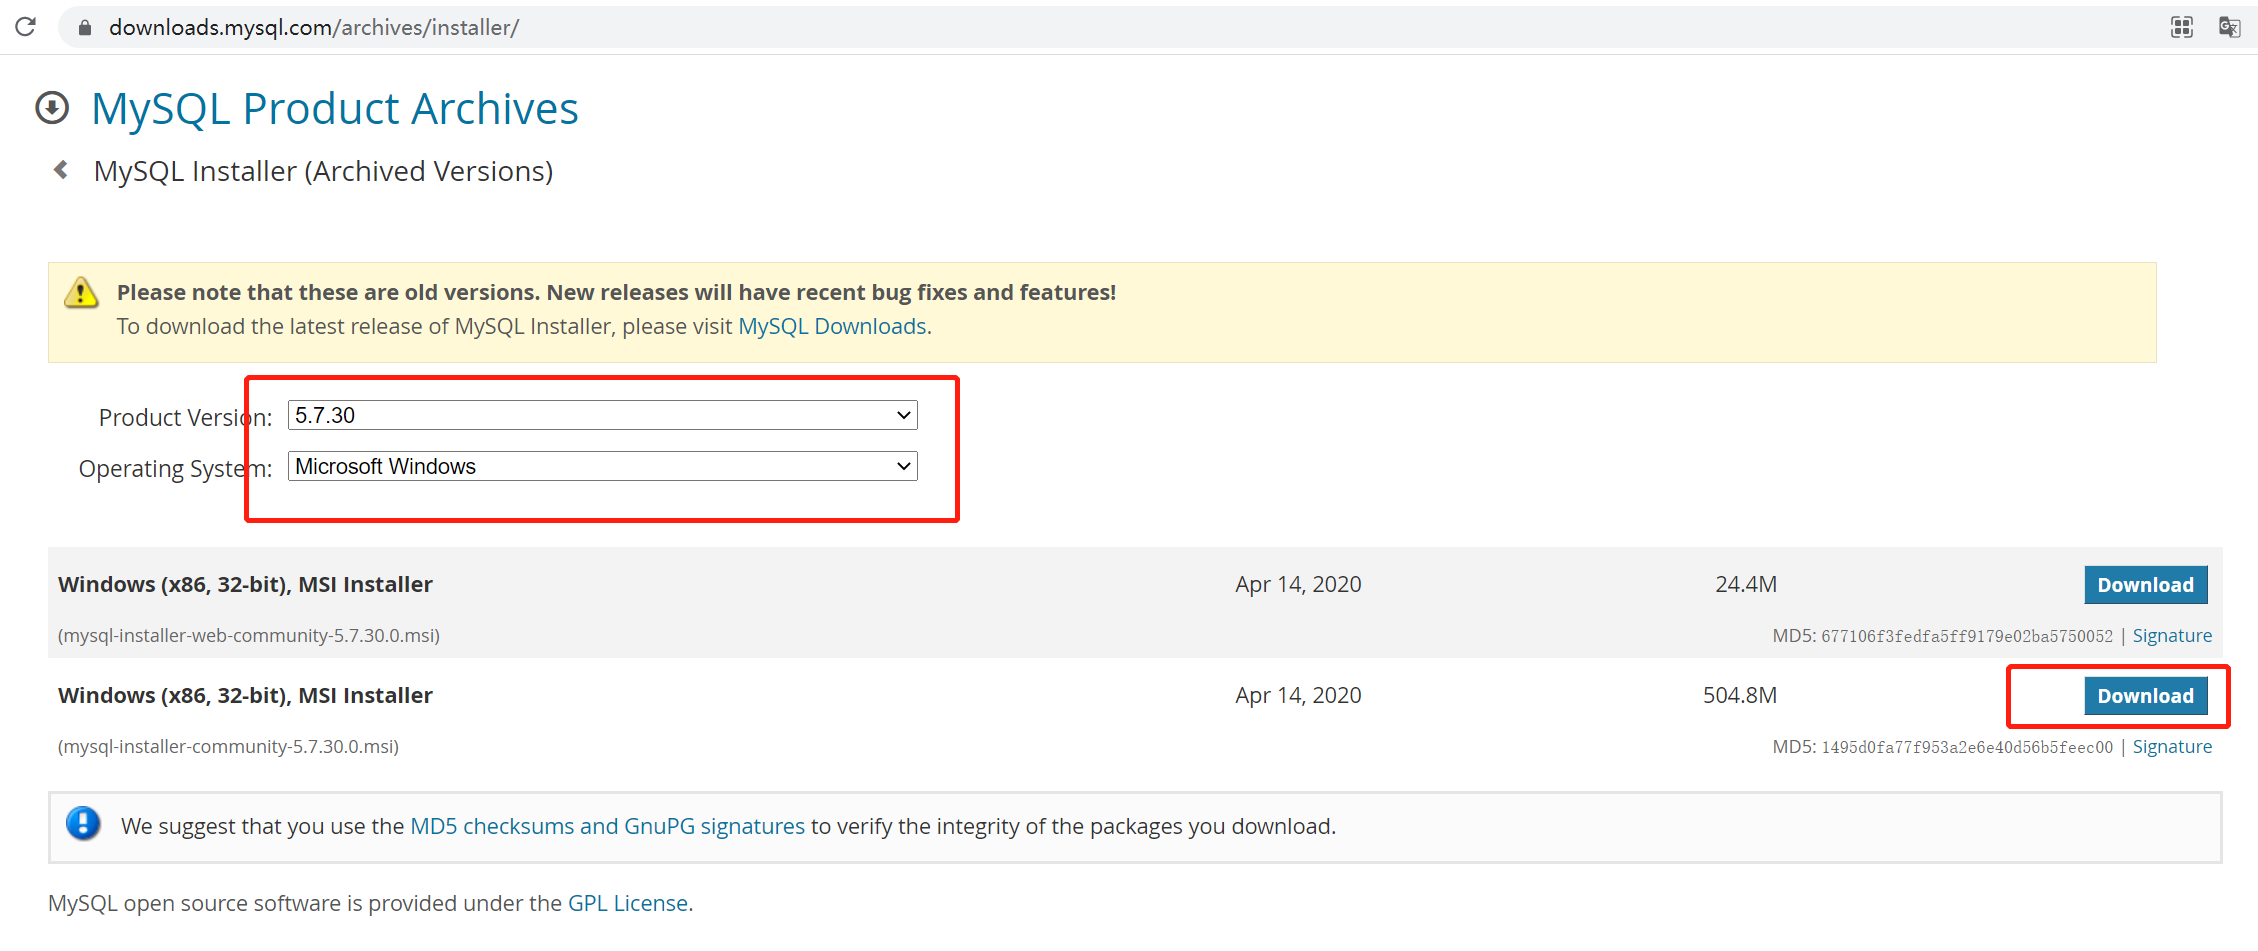Click the MySQL Product Archives heading link

click(335, 108)
